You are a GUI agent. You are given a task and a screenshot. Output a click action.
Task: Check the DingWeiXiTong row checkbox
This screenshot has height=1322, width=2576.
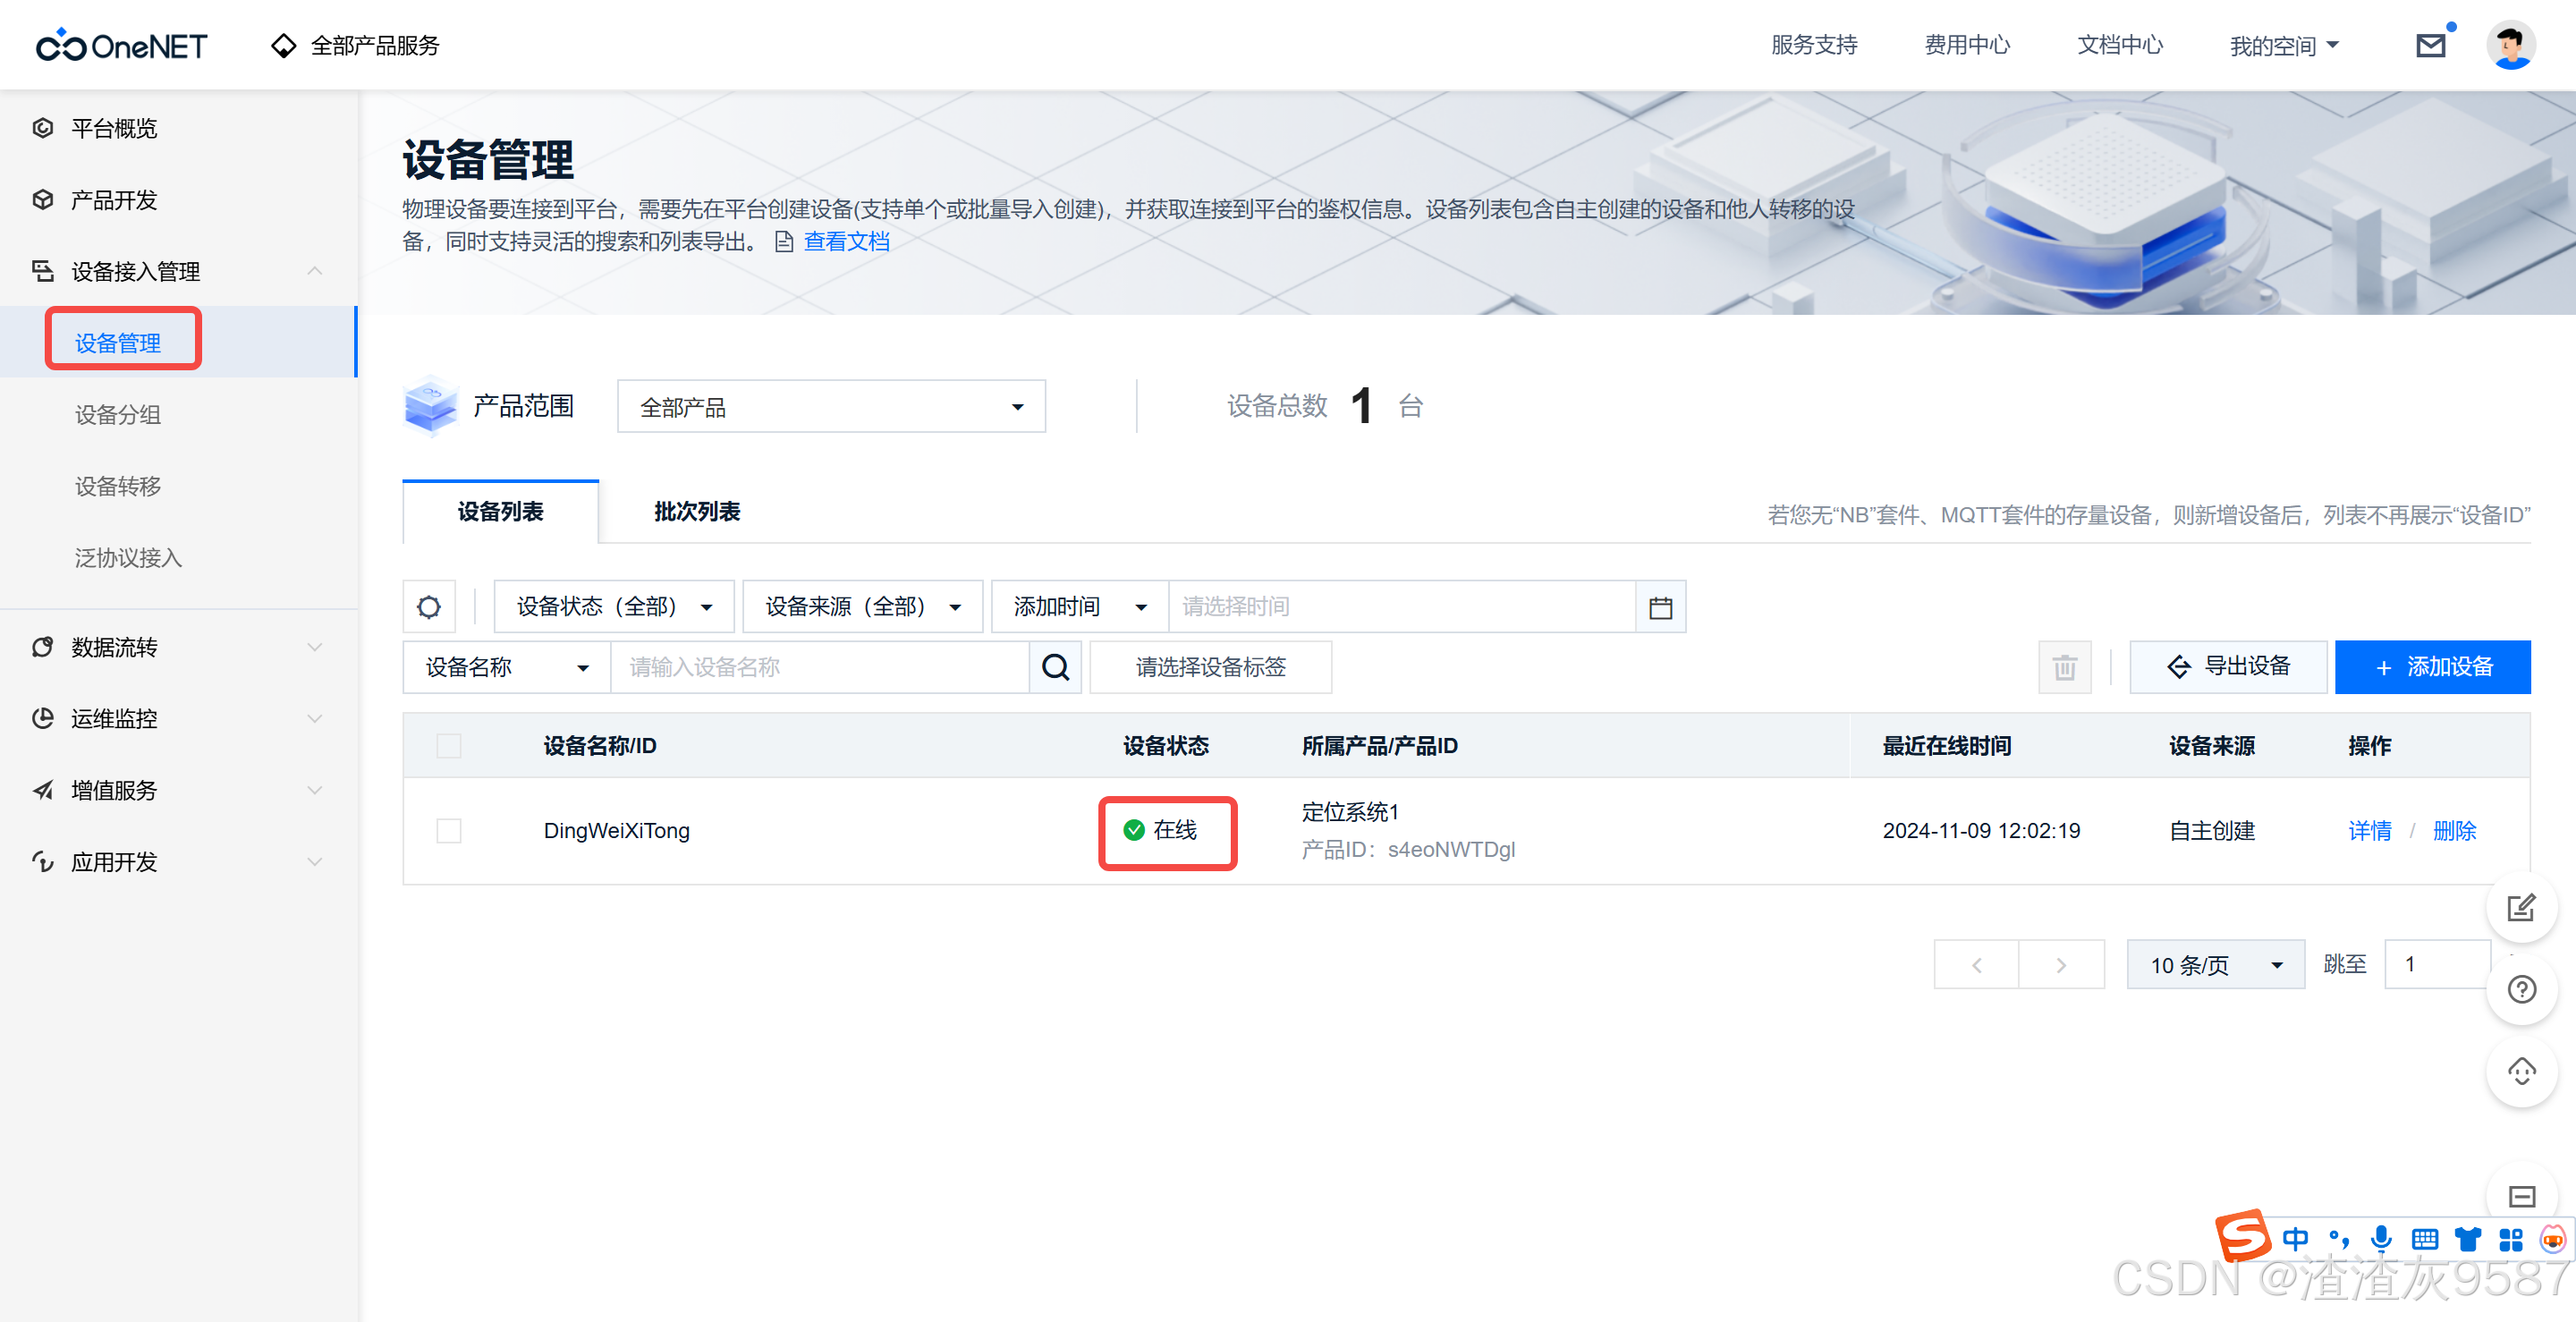tap(449, 831)
